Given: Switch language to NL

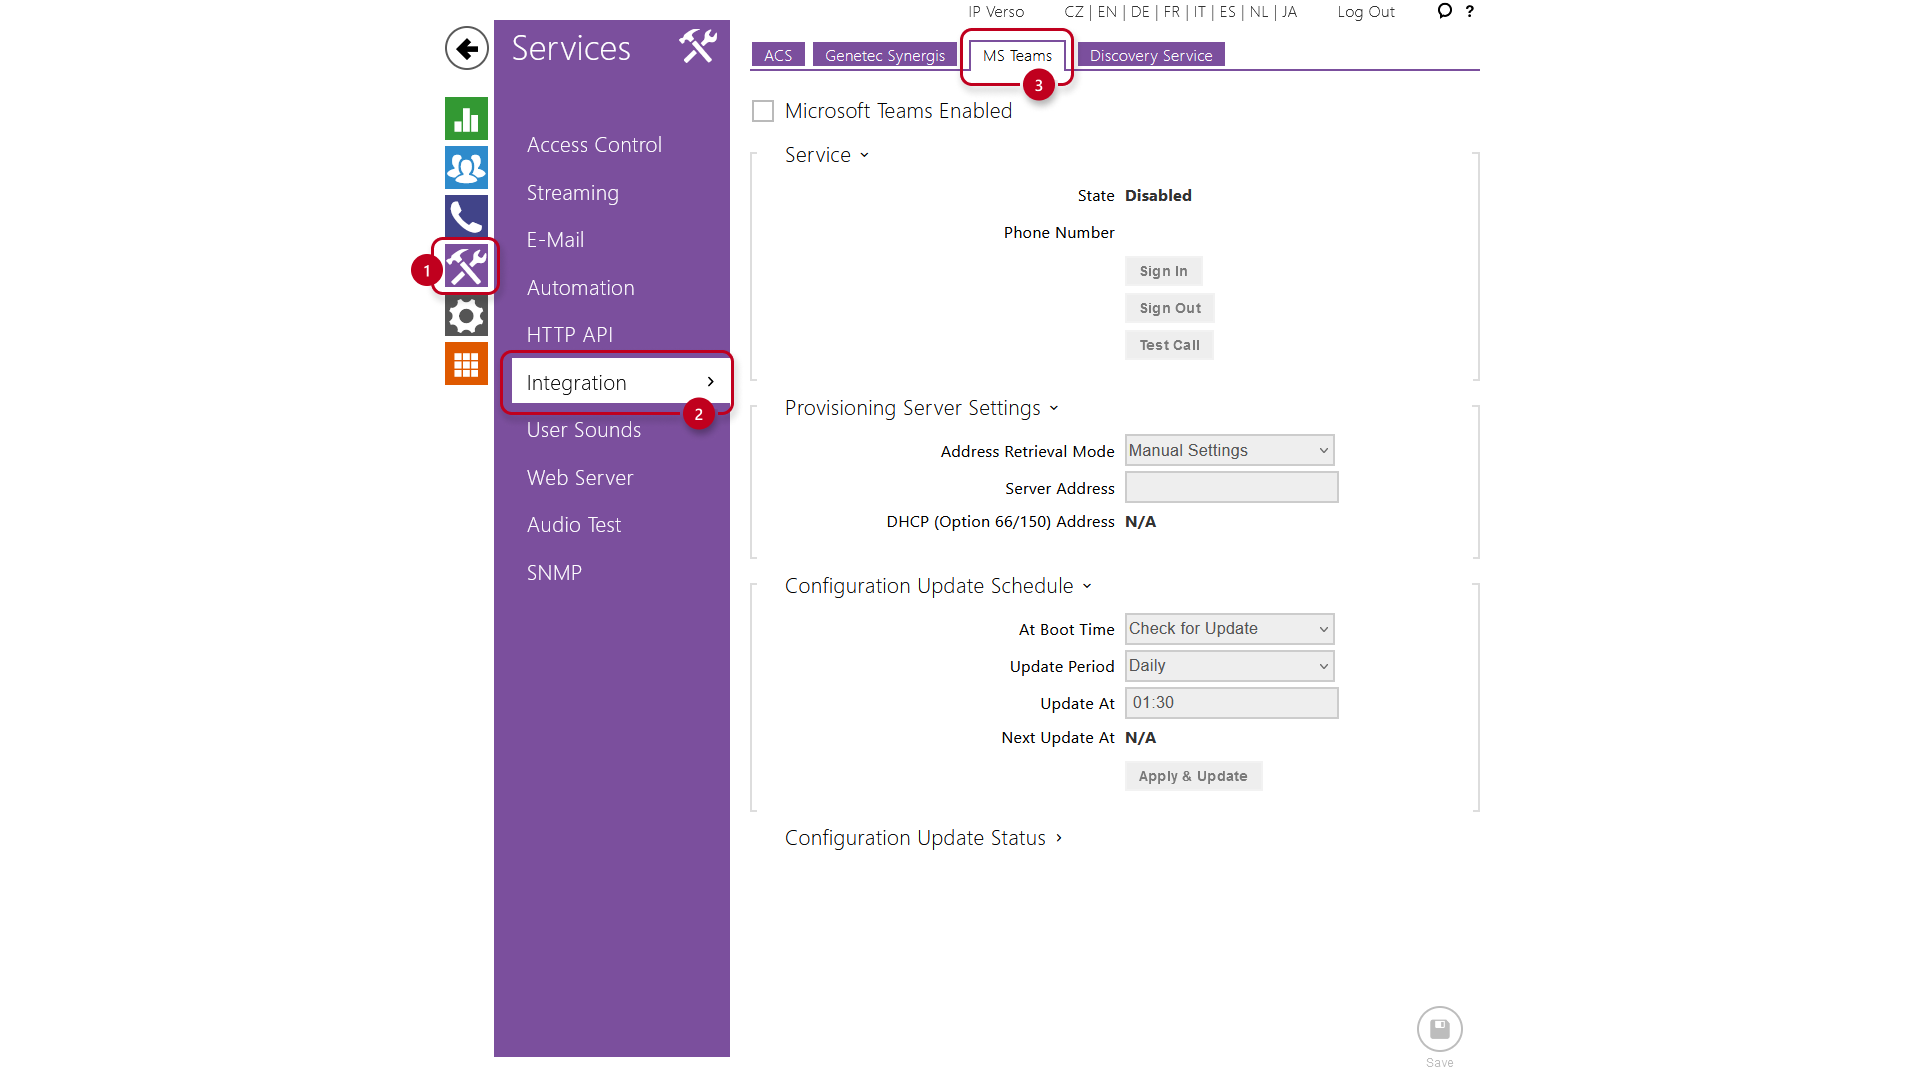Looking at the screenshot, I should [x=1259, y=12].
